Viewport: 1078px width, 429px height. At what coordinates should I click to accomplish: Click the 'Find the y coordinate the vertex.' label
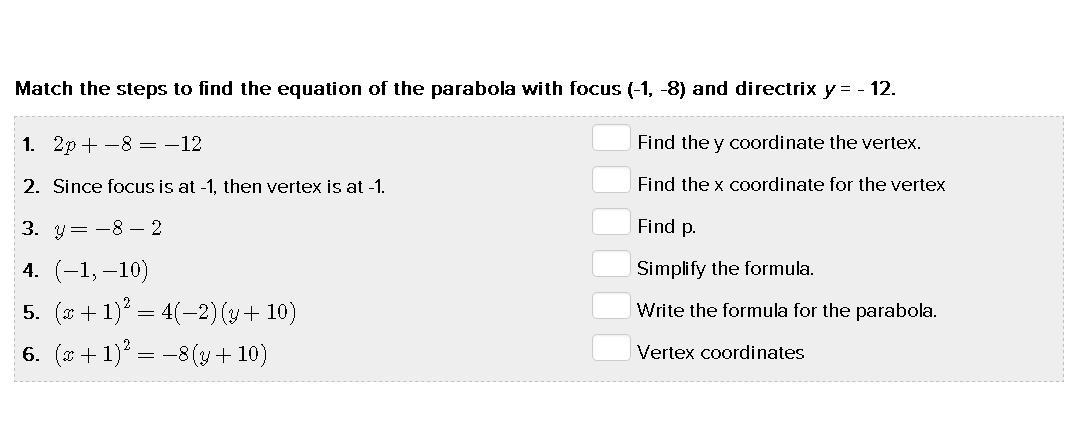(779, 143)
